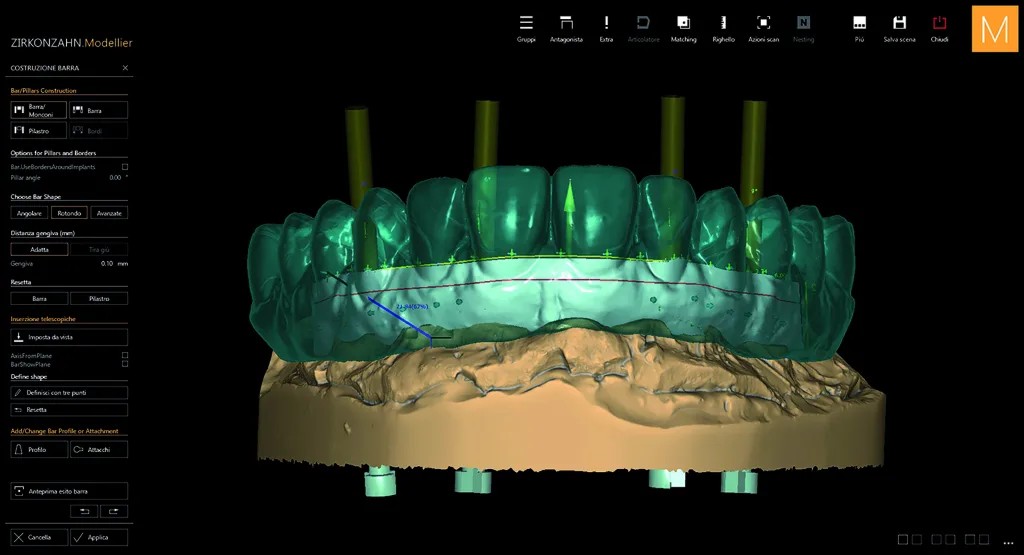Click the Definisci con tre punti button
1024x555 pixels.
point(69,392)
